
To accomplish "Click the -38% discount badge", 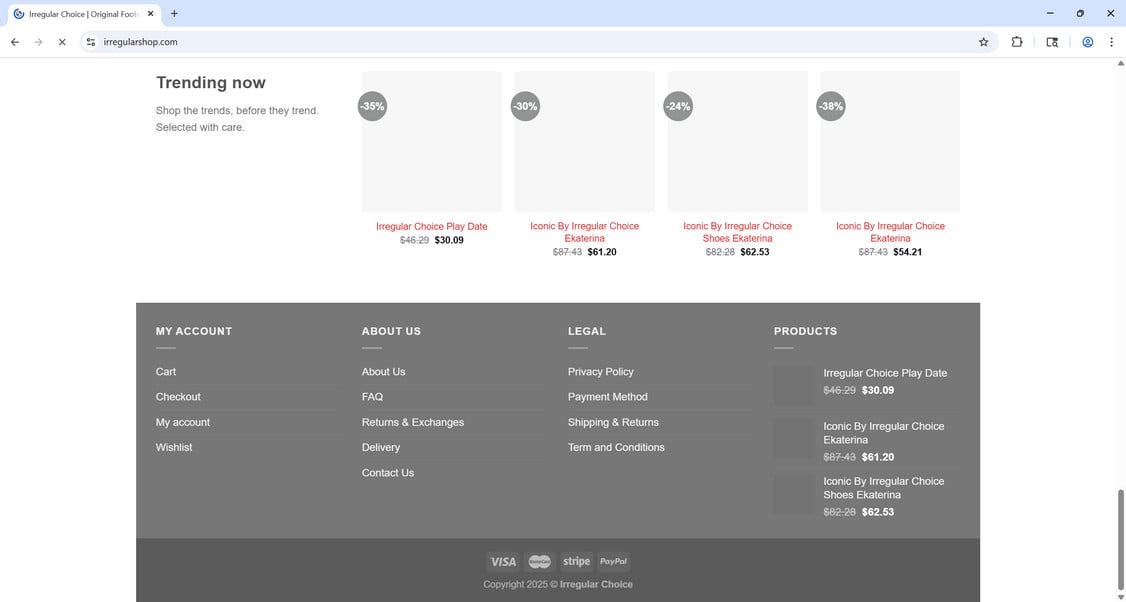I will pyautogui.click(x=831, y=106).
